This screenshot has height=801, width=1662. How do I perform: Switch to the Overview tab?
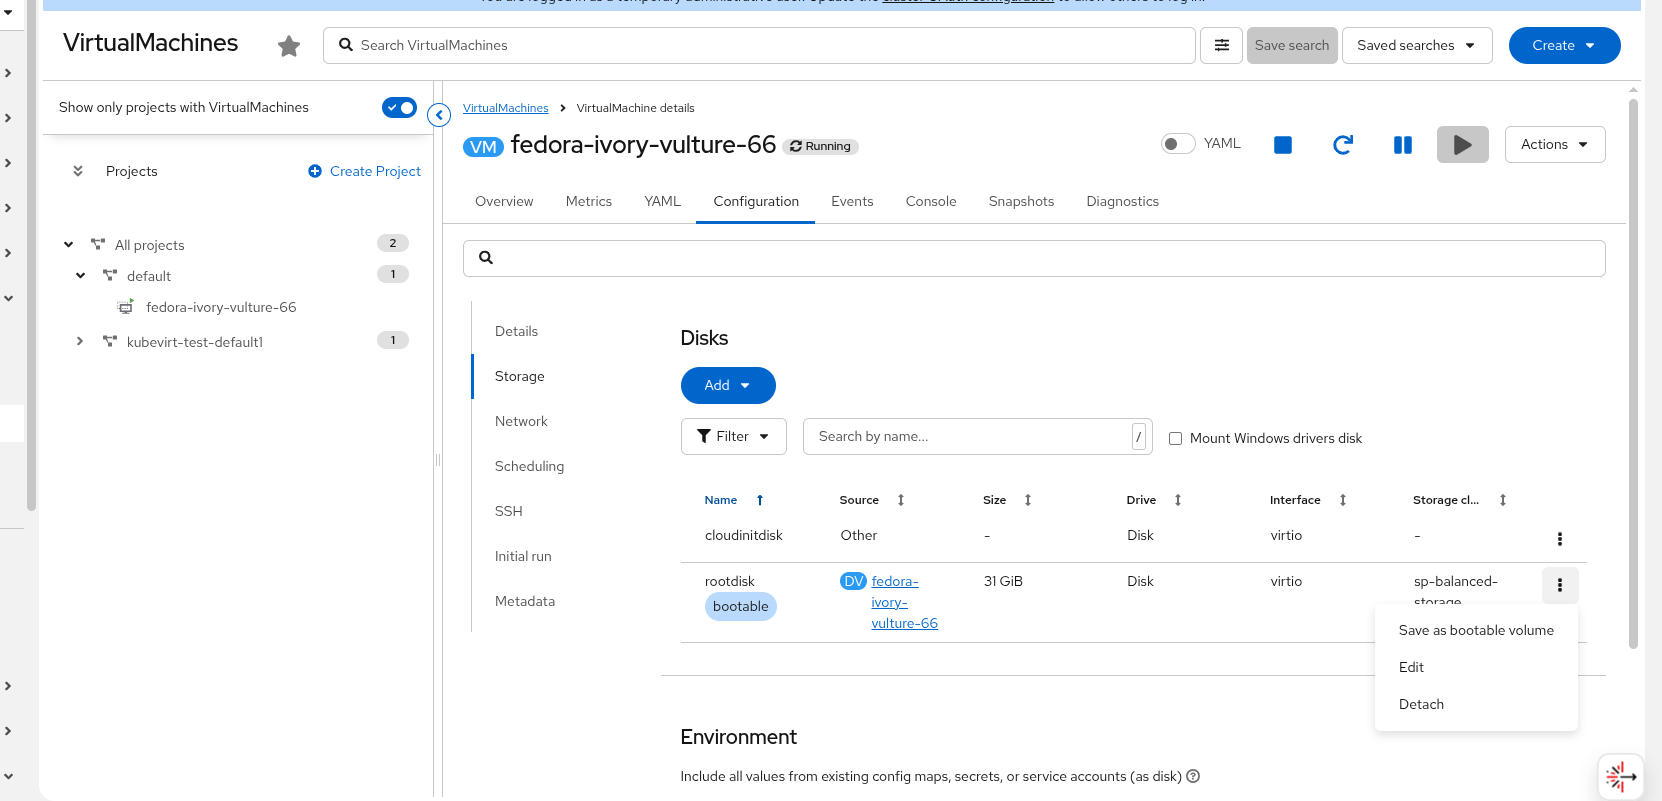click(x=504, y=201)
